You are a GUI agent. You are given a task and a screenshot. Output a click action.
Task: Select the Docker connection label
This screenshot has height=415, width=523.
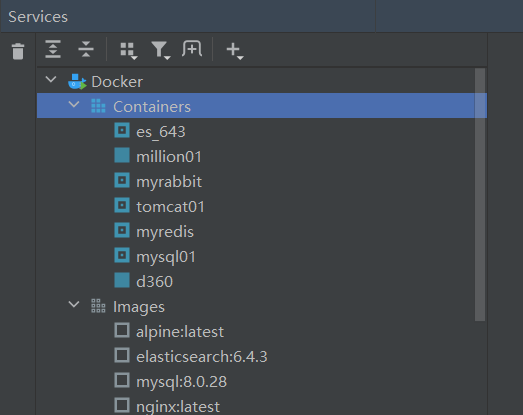click(x=117, y=82)
